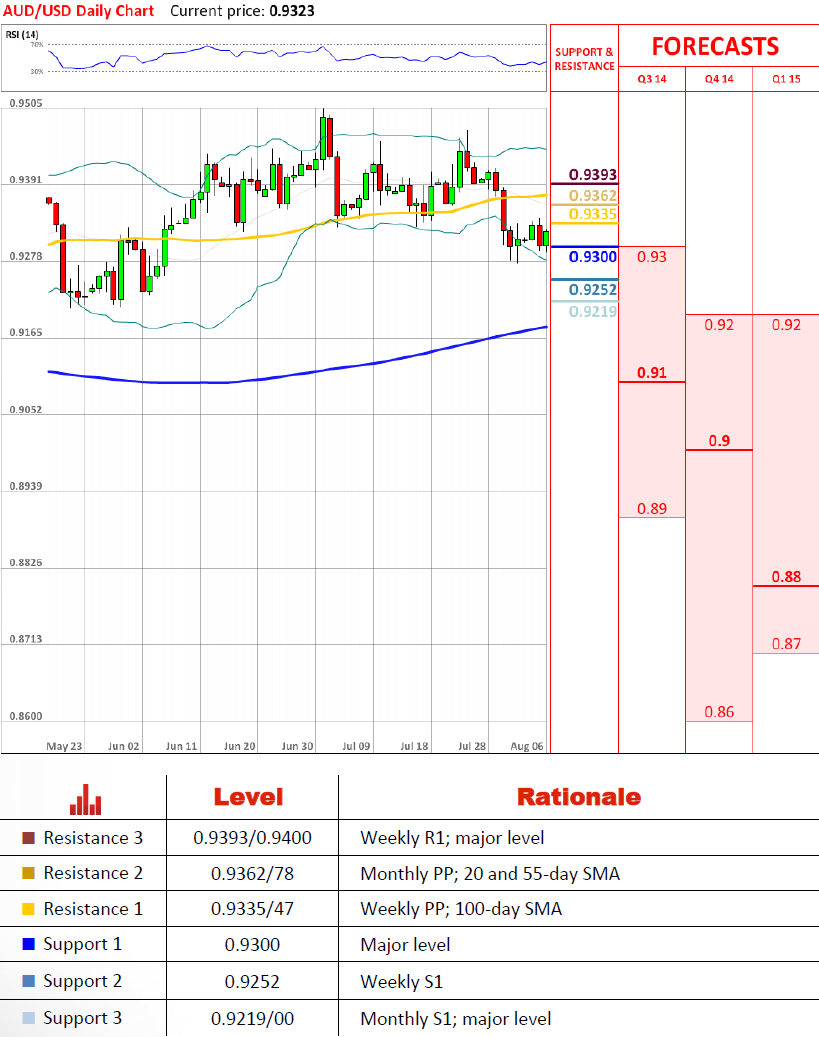Click the 0.8939 price axis label
Screen dimensions: 819x1037
pos(26,486)
